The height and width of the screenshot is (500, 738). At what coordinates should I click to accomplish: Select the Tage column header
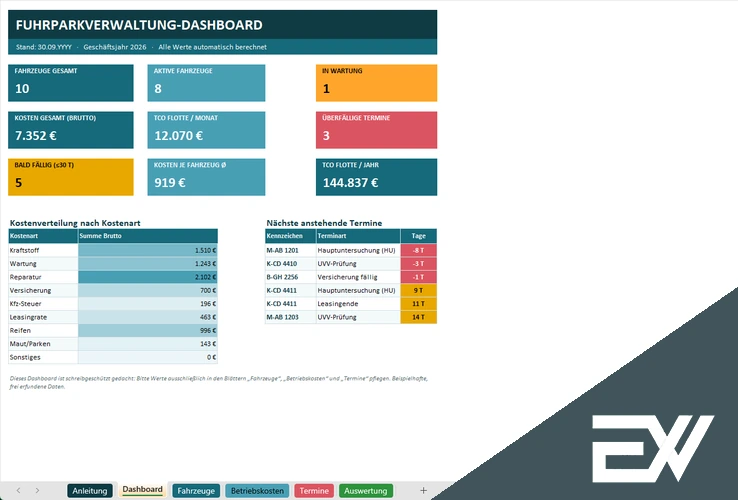tap(418, 236)
